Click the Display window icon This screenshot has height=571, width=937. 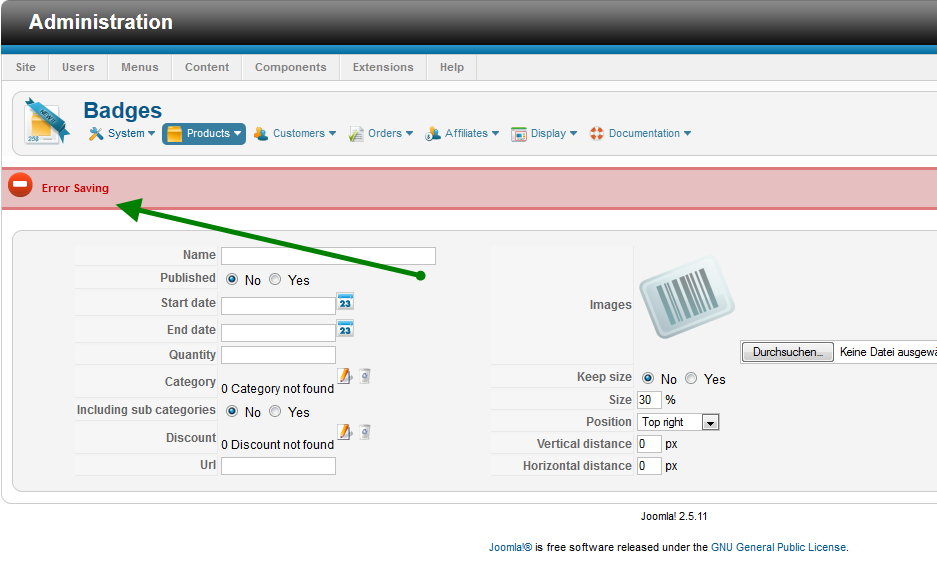coord(519,134)
